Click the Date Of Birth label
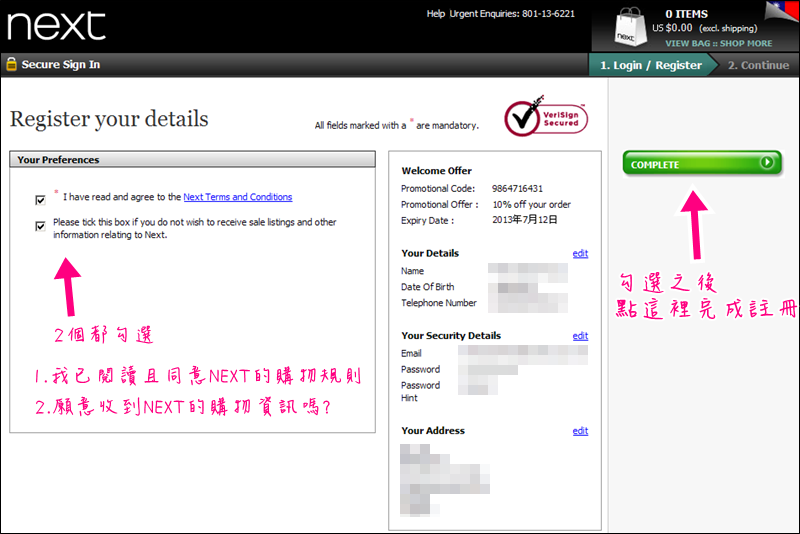Image resolution: width=800 pixels, height=534 pixels. pyautogui.click(x=428, y=287)
